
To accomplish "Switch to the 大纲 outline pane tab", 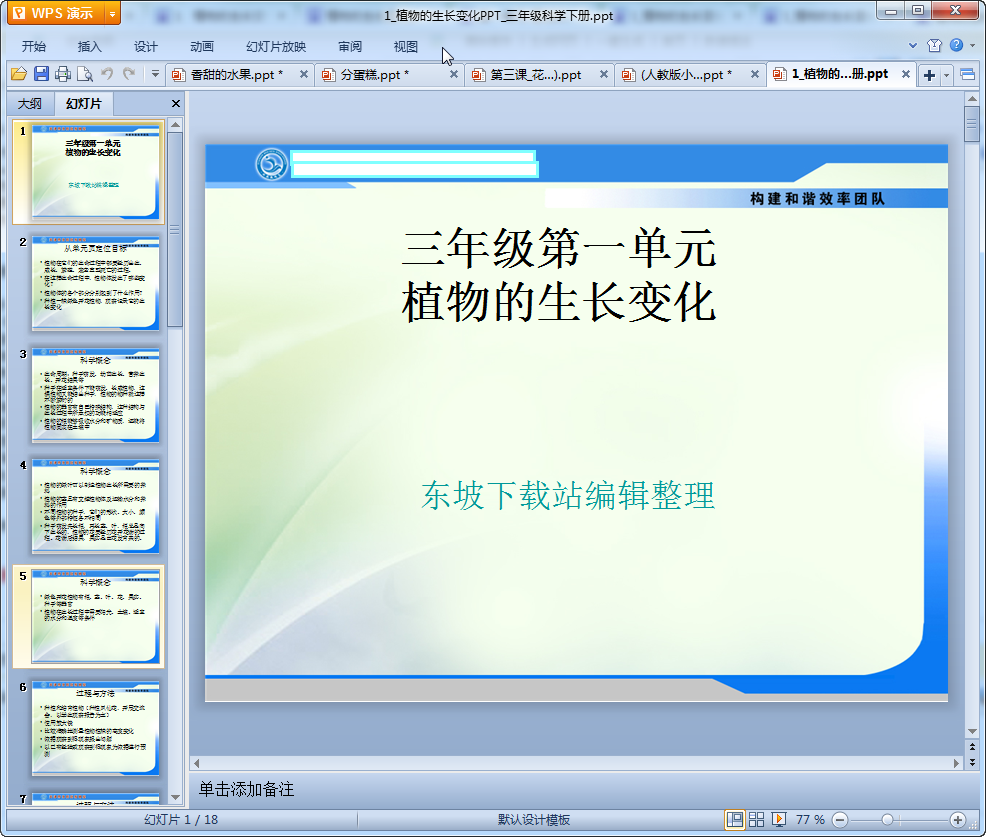I will tap(30, 104).
